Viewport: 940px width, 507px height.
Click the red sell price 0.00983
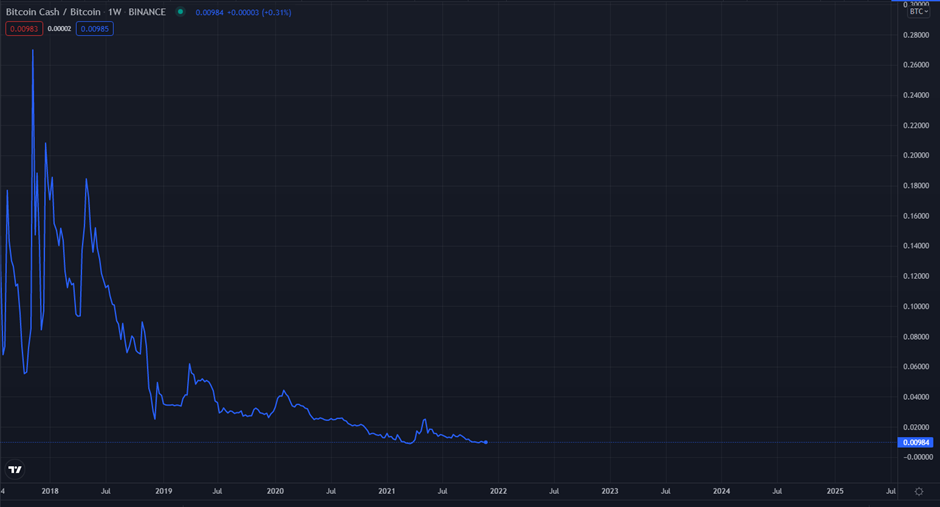[x=24, y=29]
